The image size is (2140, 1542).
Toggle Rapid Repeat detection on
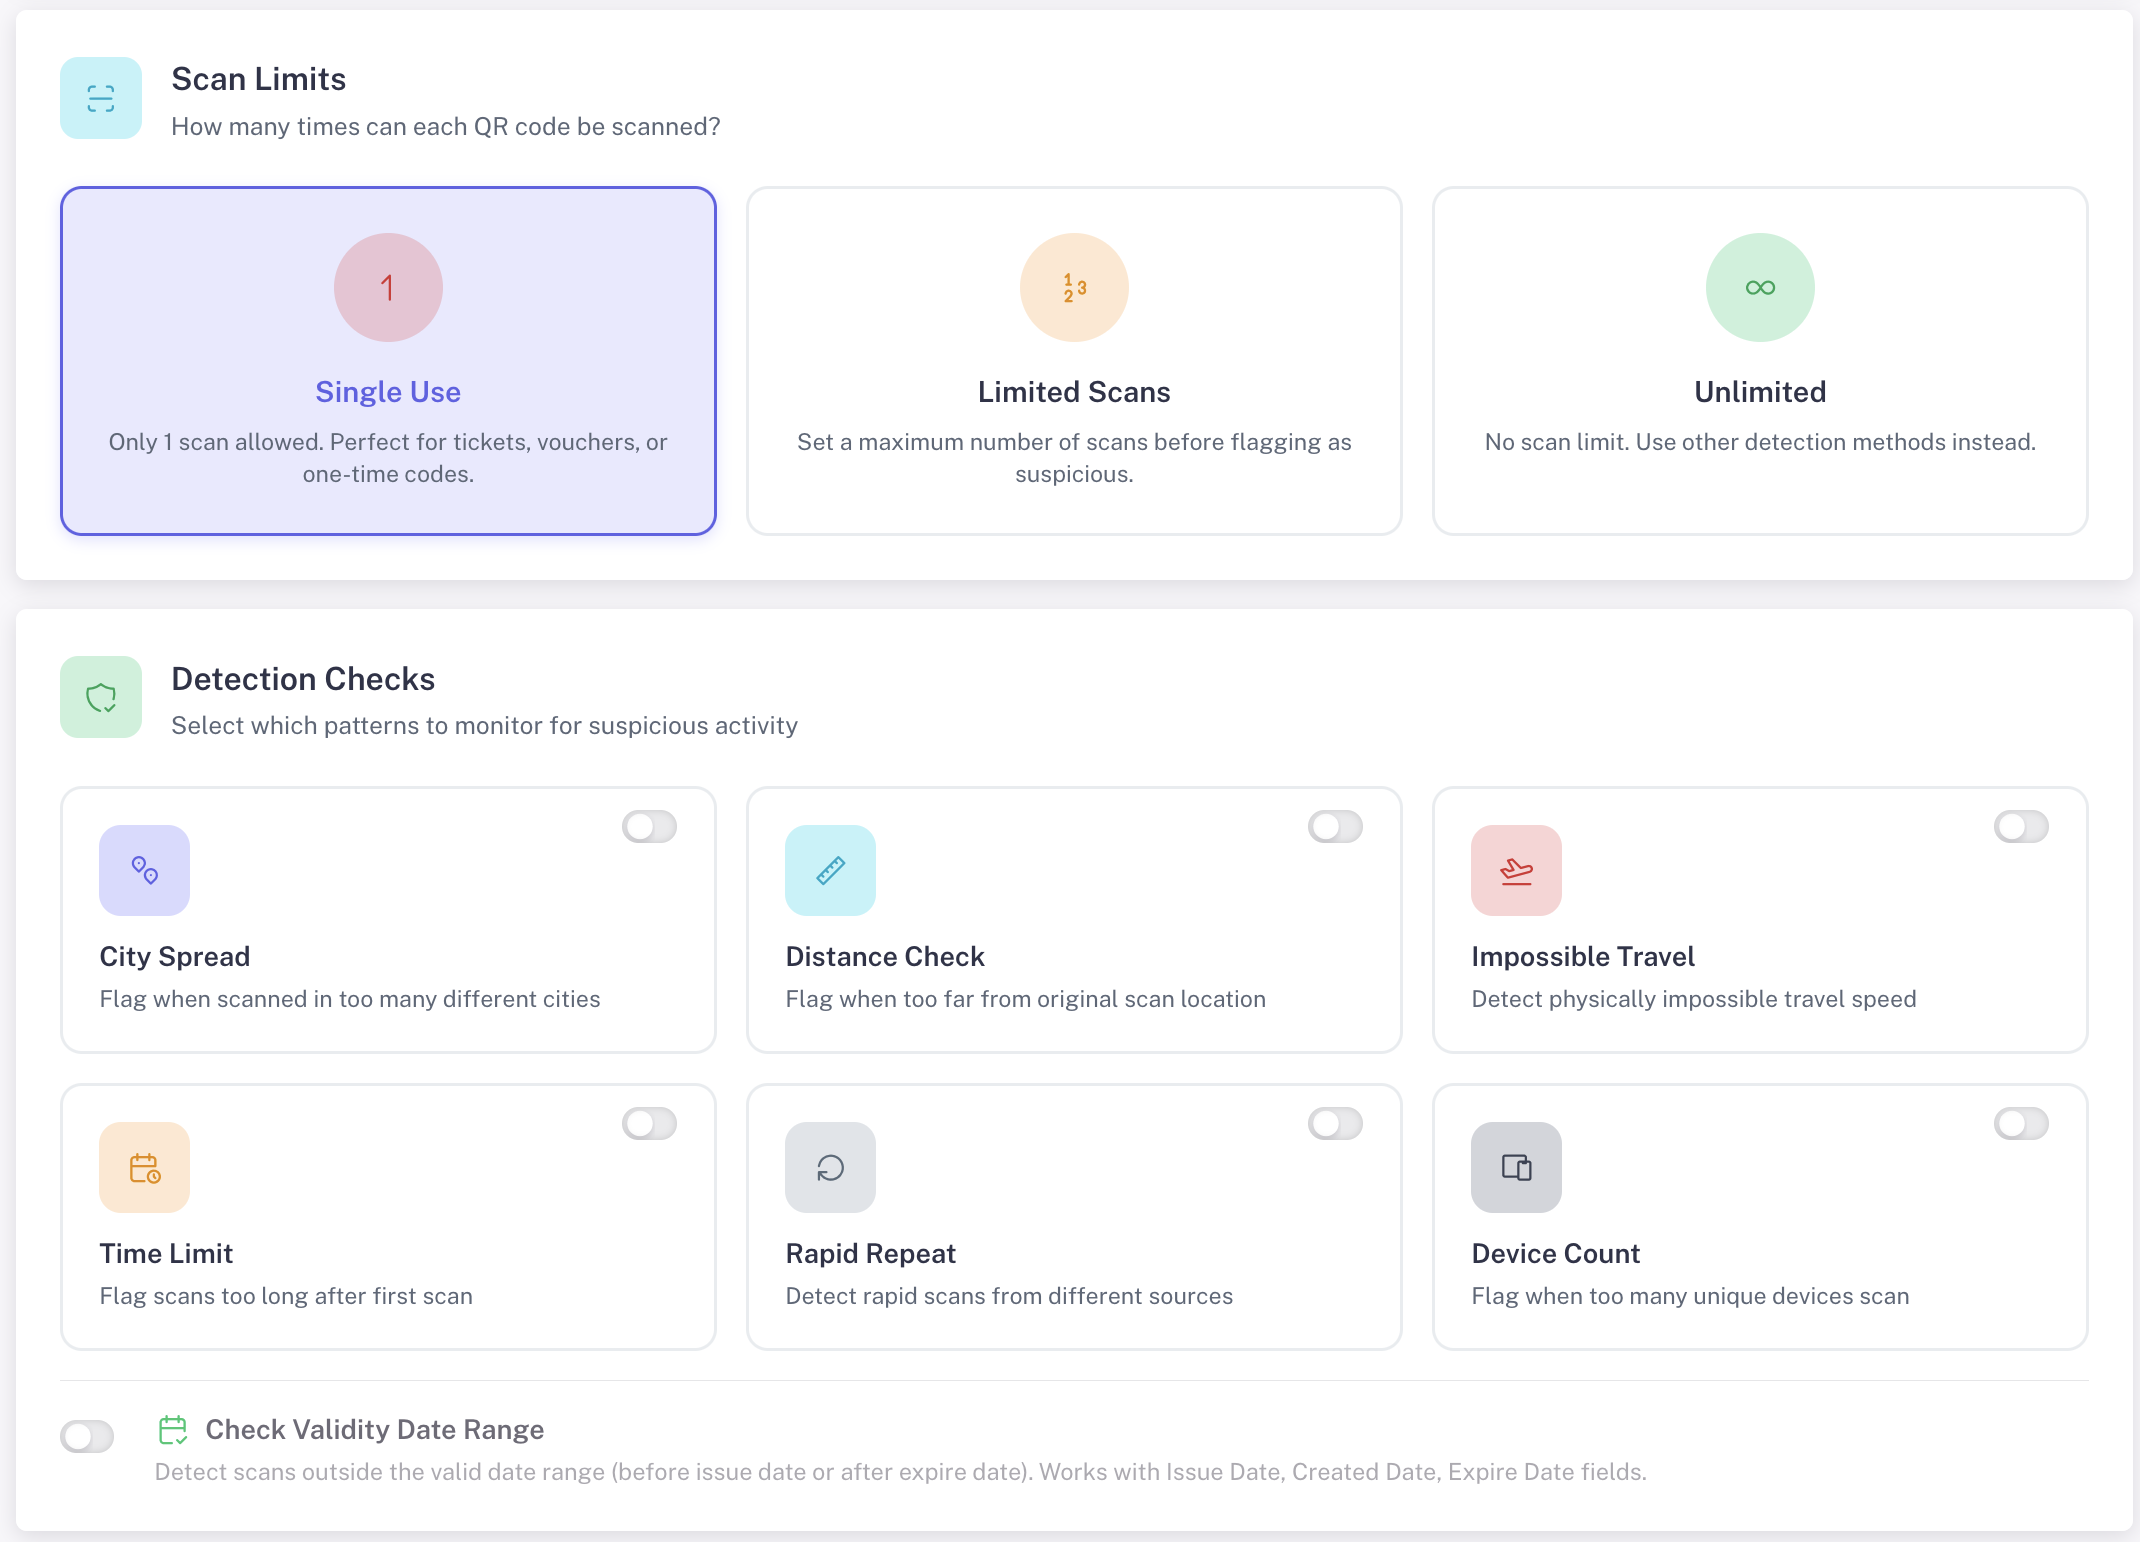(1335, 1124)
